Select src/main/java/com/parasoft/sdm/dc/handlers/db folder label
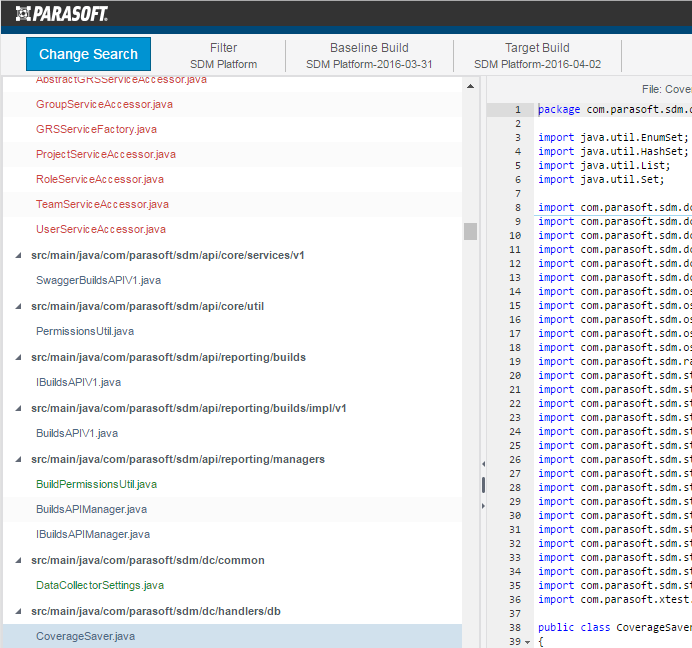This screenshot has width=692, height=648. 156,611
